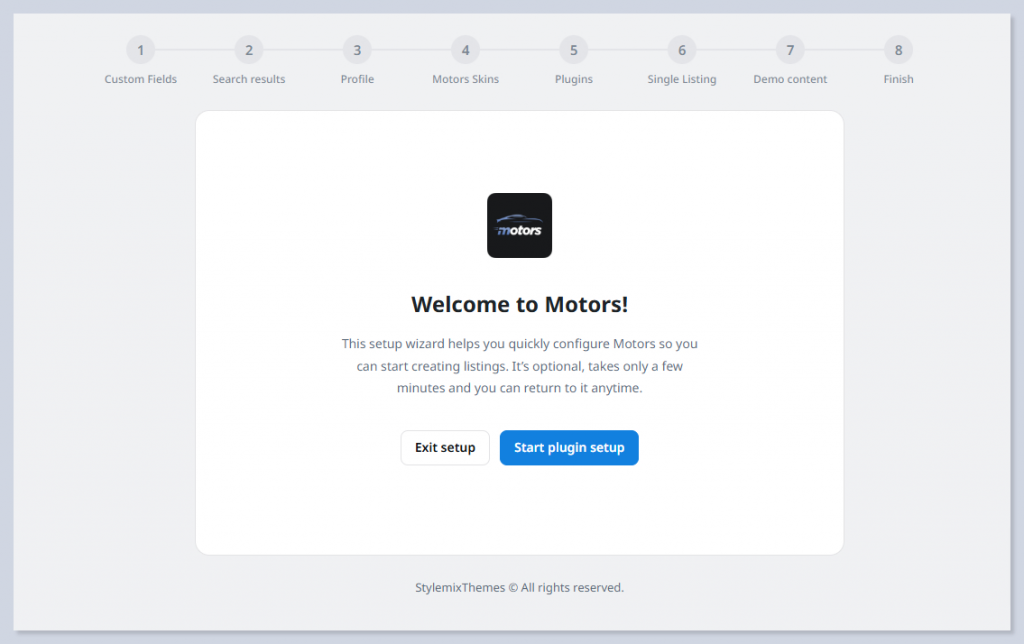Image resolution: width=1024 pixels, height=644 pixels.
Task: Go to step 5 circle indicator
Action: [573, 50]
